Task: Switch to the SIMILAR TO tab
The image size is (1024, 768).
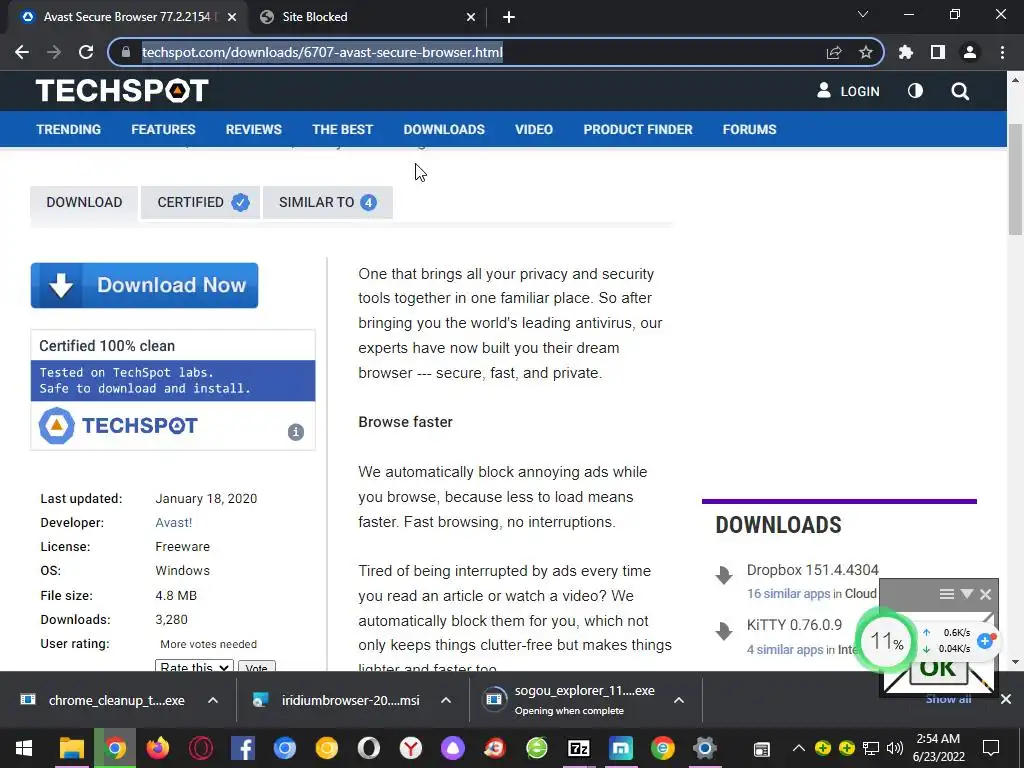Action: point(327,202)
